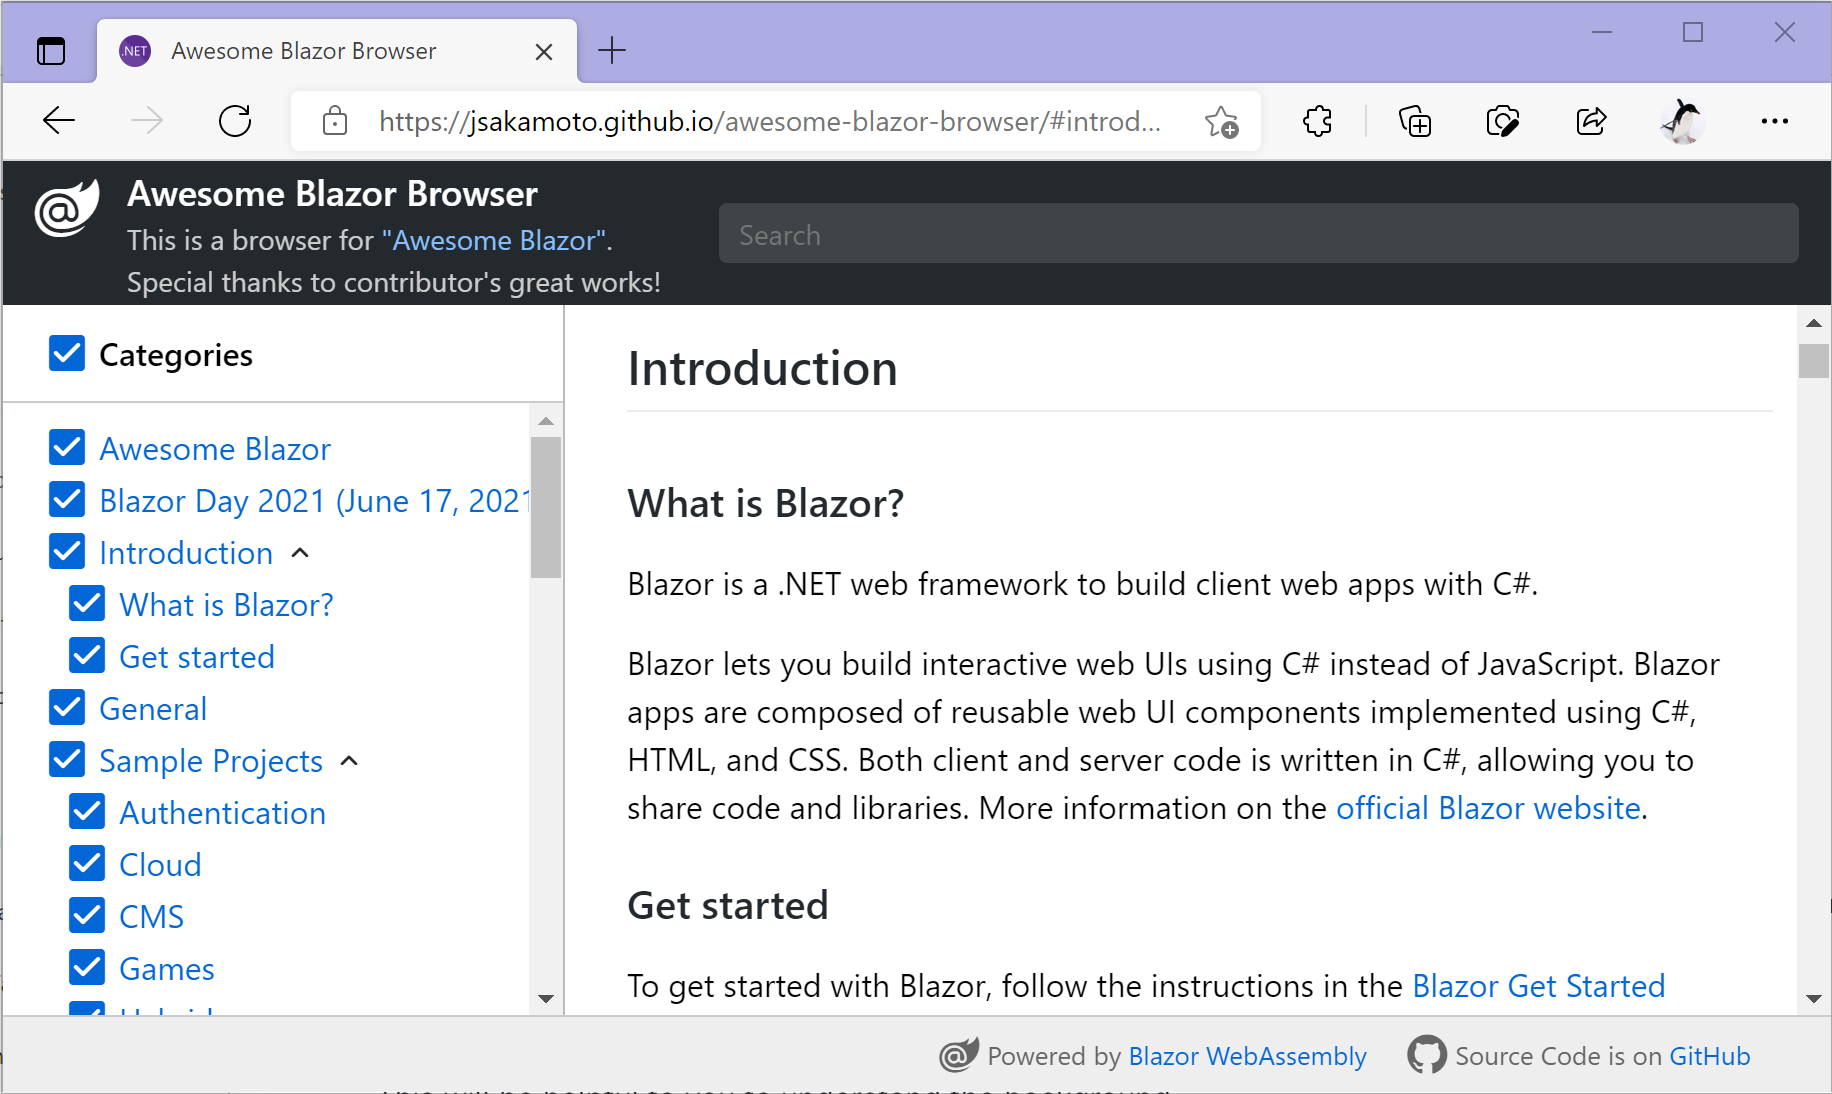1832x1094 pixels.
Task: Start Web Capture from the toolbar
Action: tap(1503, 121)
